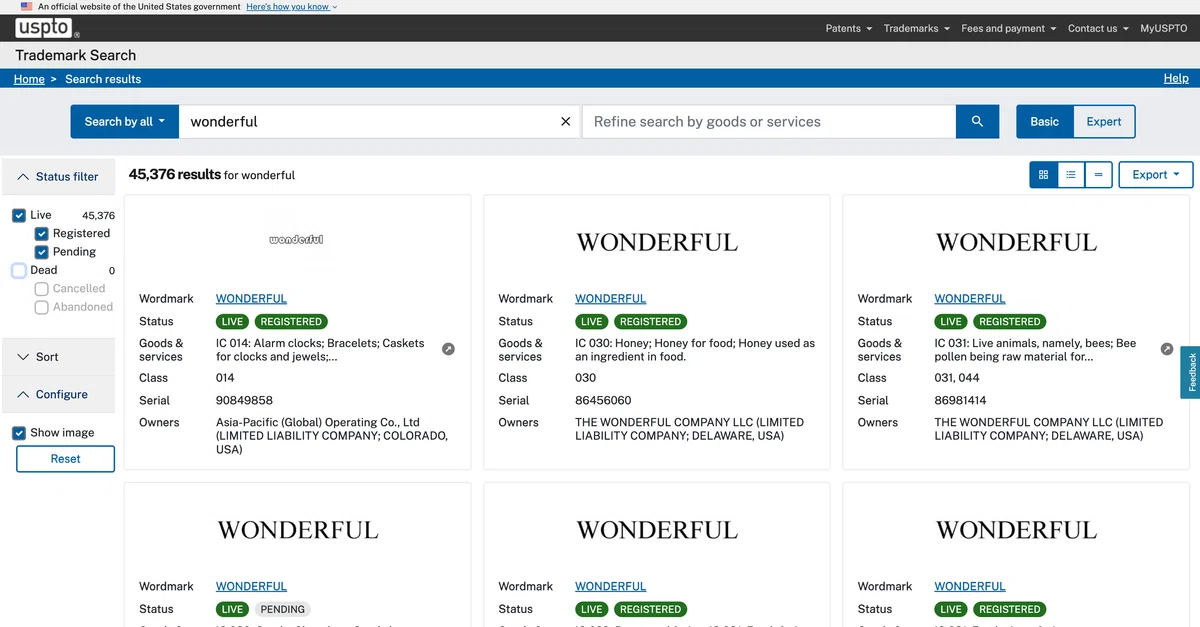Screen dimensions: 1200x627
Task: Open WONDERFUL wordmark link in pending result
Action: pyautogui.click(x=251, y=586)
